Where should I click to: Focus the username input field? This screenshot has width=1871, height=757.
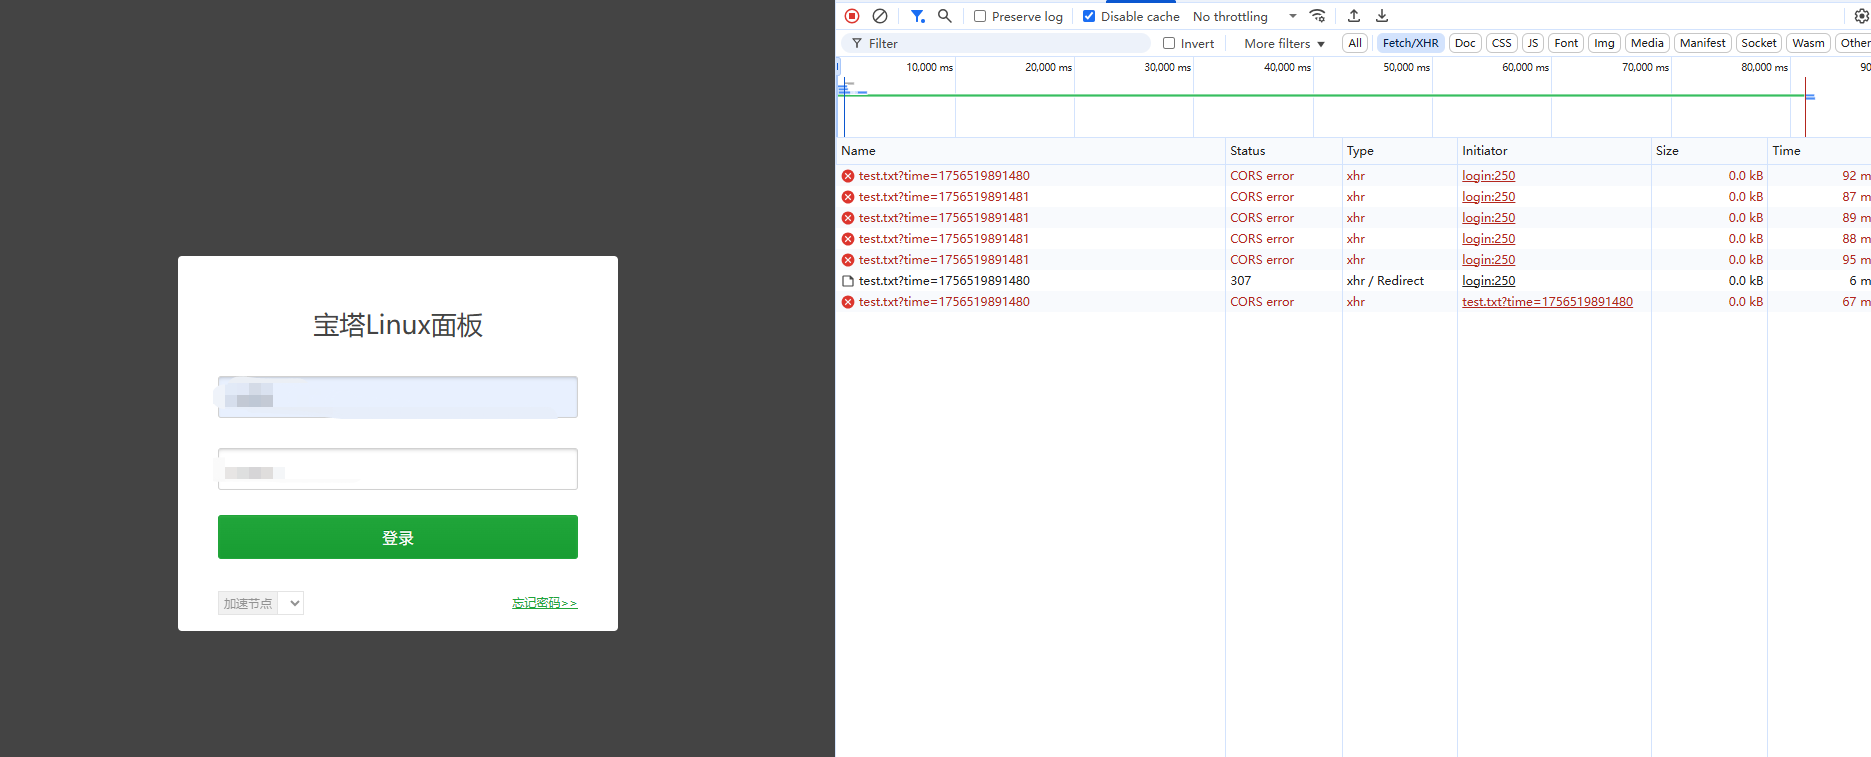(398, 397)
